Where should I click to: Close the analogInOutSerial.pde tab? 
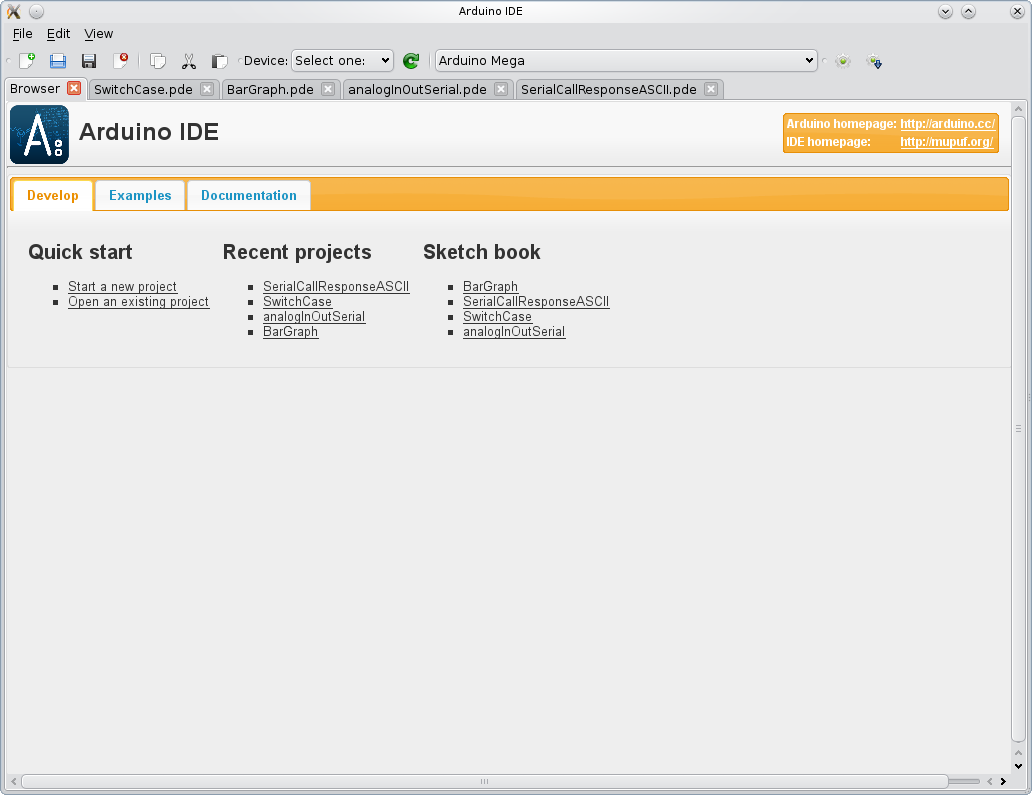[x=501, y=89]
